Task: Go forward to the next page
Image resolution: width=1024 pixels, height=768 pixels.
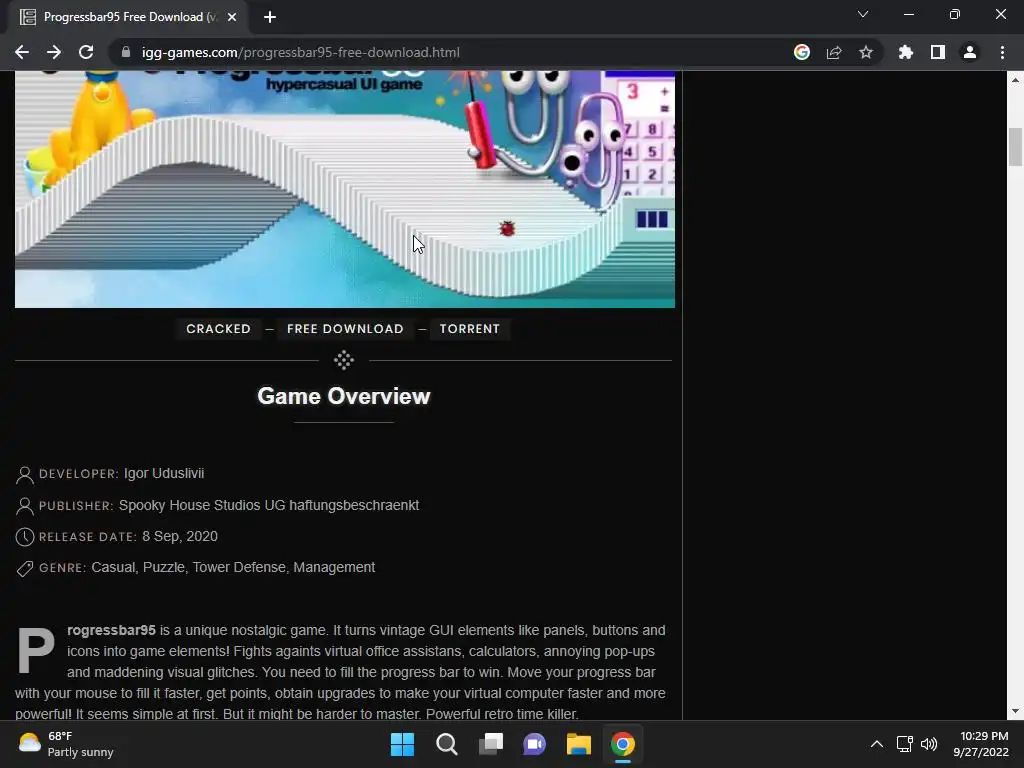Action: (x=54, y=52)
